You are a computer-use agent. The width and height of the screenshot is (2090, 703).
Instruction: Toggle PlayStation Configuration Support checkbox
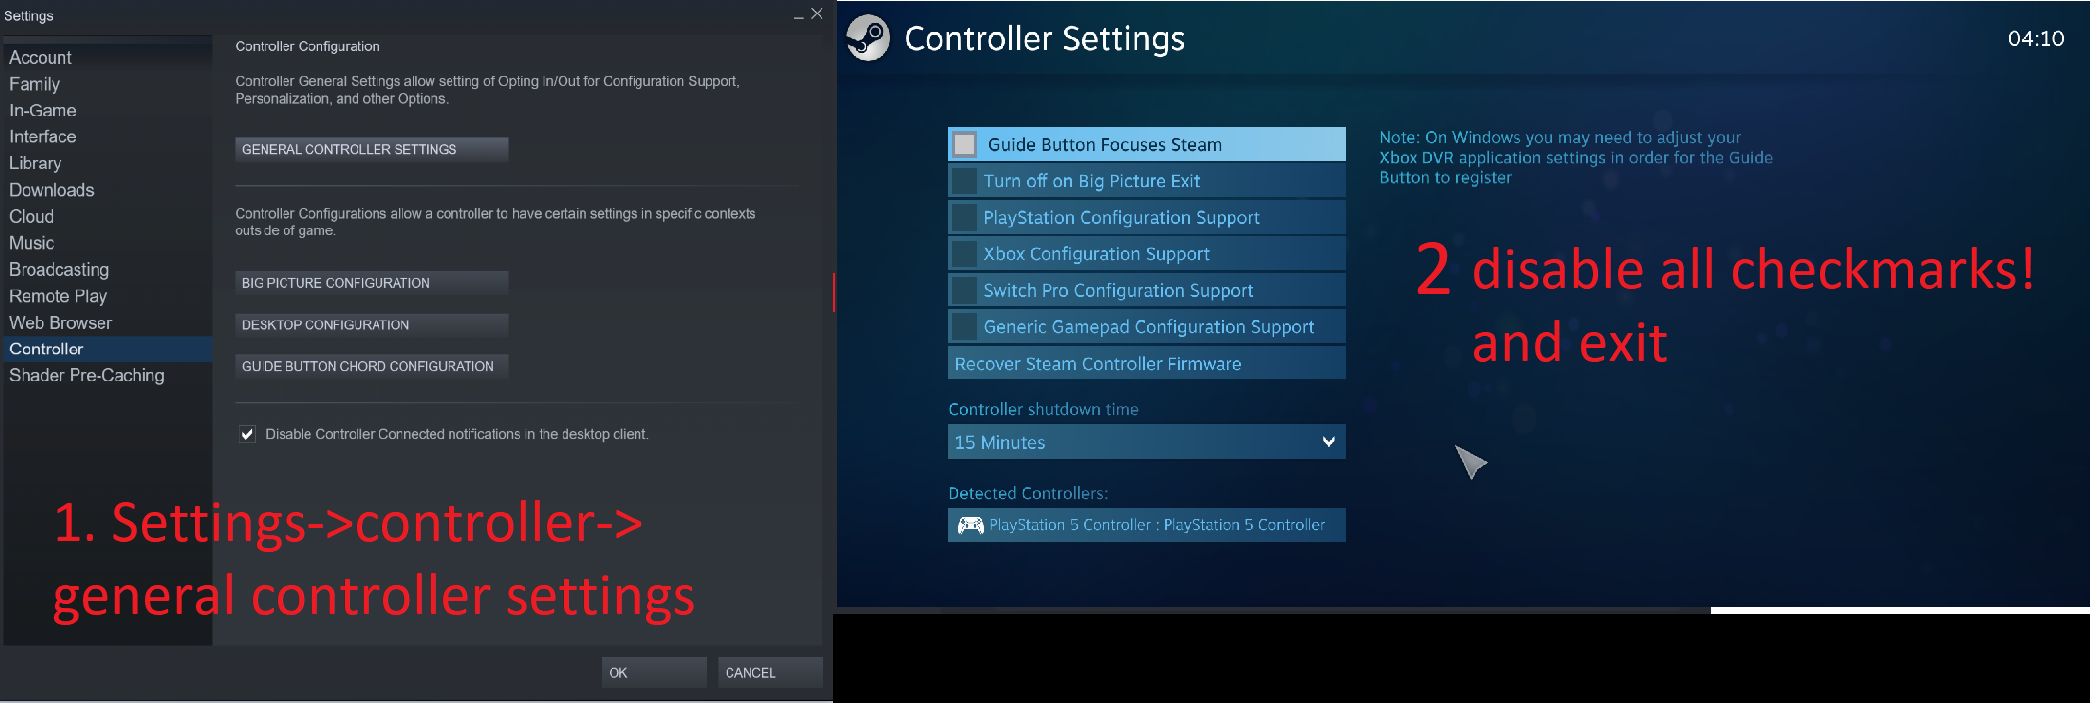pyautogui.click(x=965, y=217)
